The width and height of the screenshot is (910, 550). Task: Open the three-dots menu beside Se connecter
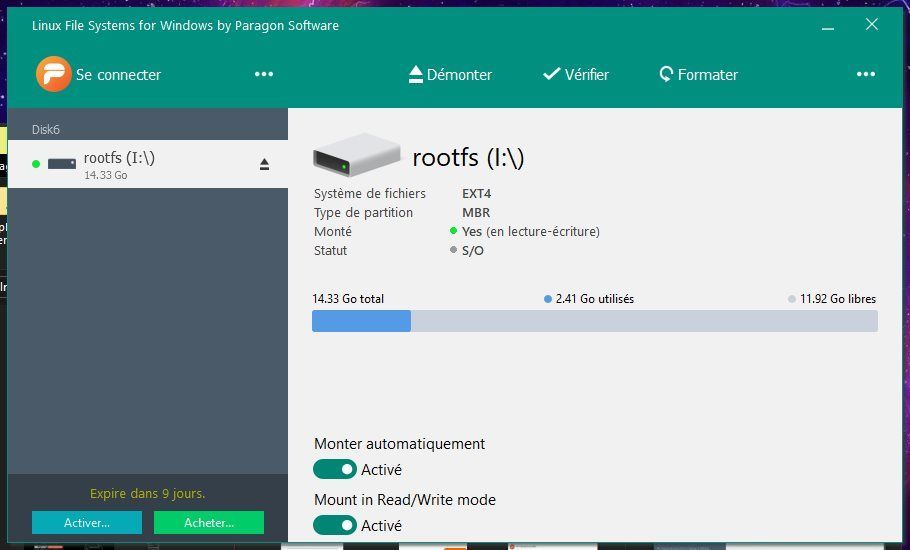coord(264,74)
